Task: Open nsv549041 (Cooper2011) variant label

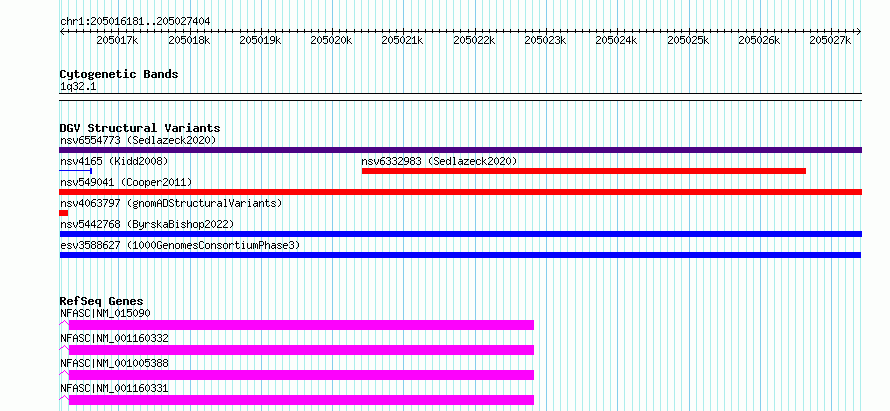Action: [x=126, y=182]
